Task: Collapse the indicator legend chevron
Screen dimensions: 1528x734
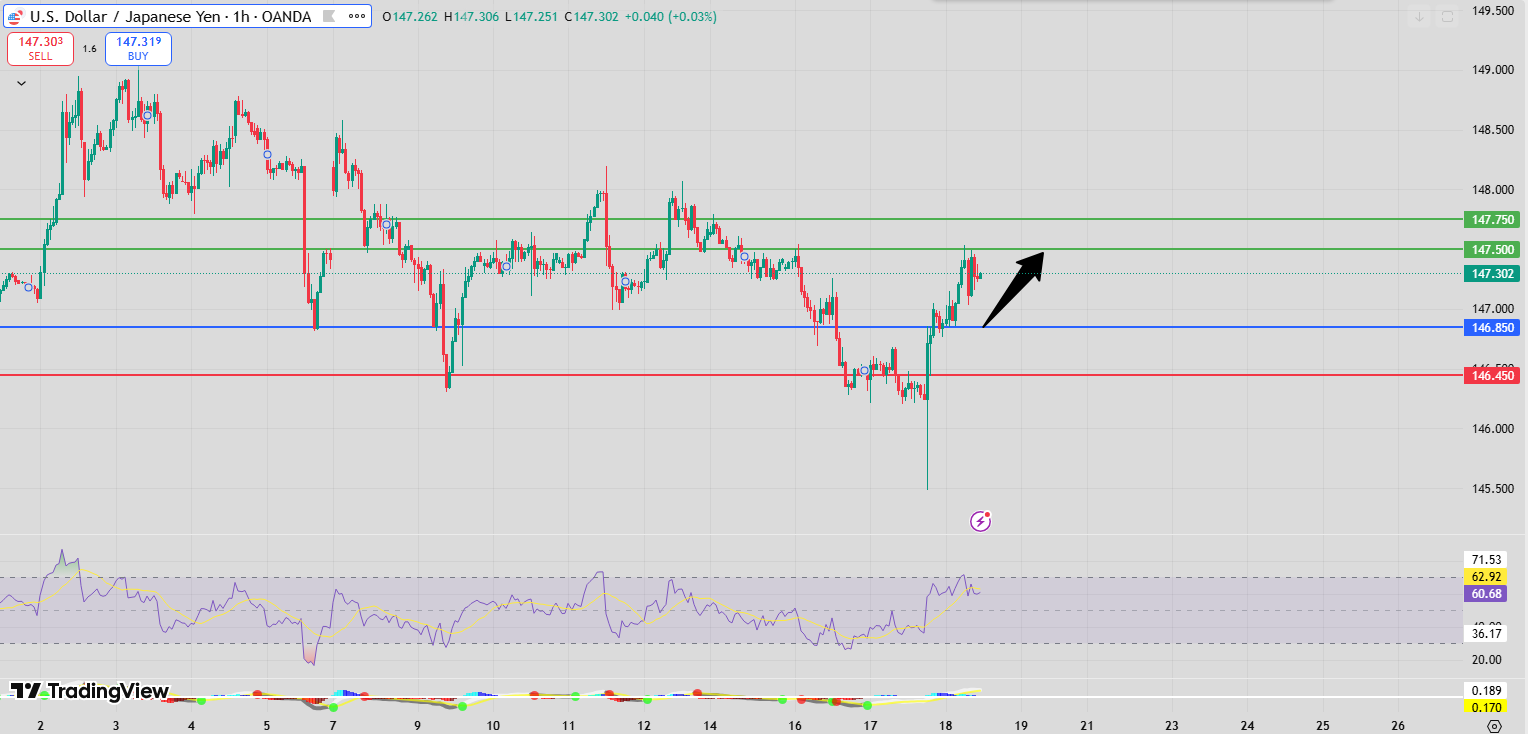Action: [x=21, y=84]
